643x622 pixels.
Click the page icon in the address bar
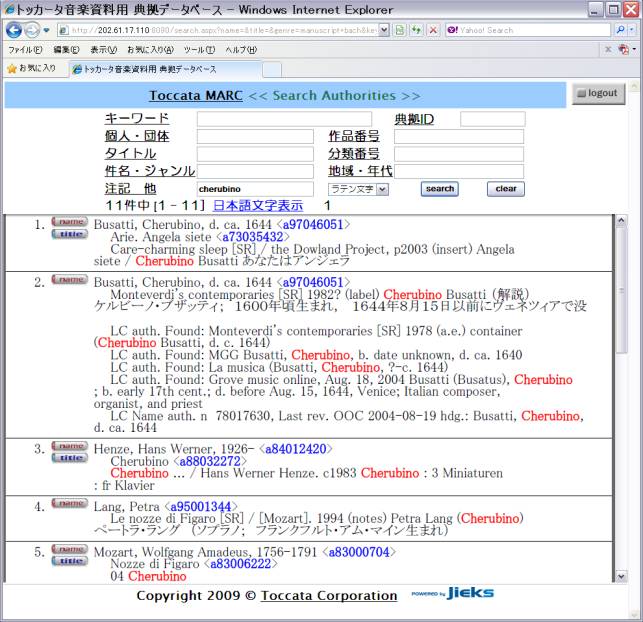click(63, 30)
